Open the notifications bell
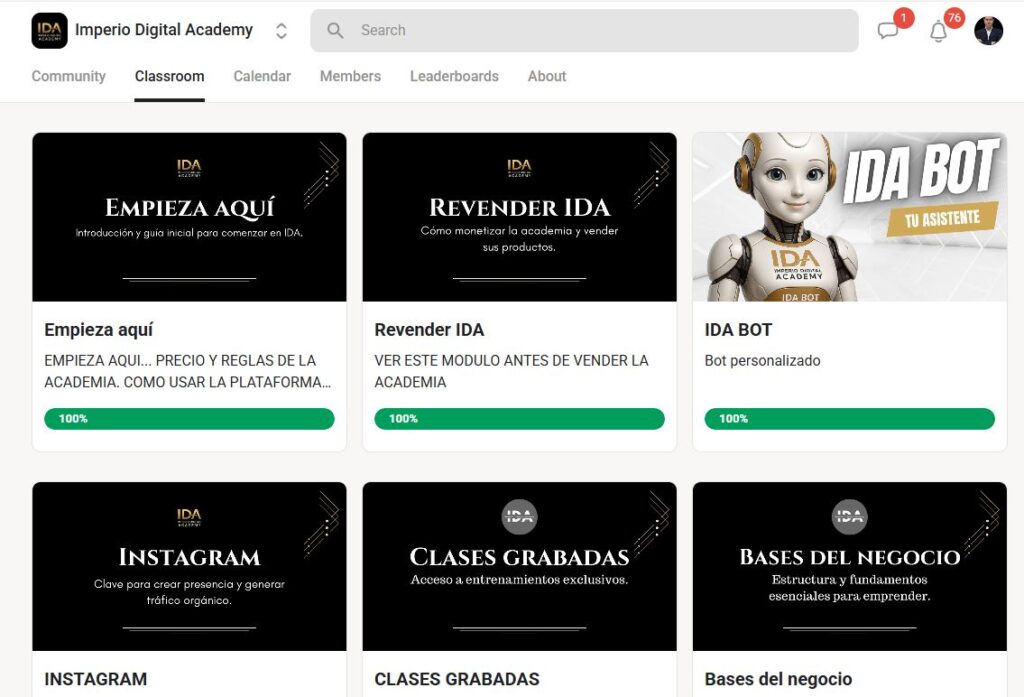Viewport: 1024px width, 697px height. coord(938,31)
